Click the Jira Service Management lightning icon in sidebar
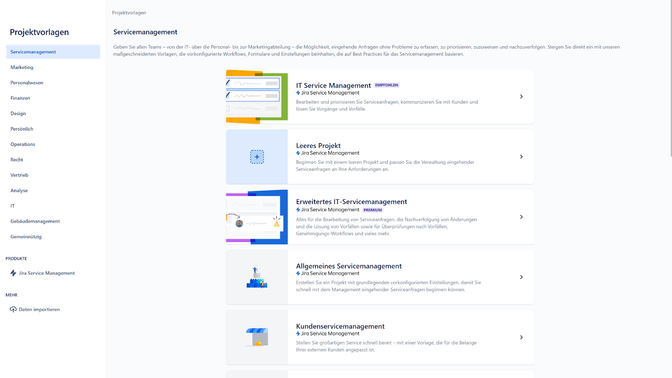Image resolution: width=672 pixels, height=378 pixels. tap(13, 273)
